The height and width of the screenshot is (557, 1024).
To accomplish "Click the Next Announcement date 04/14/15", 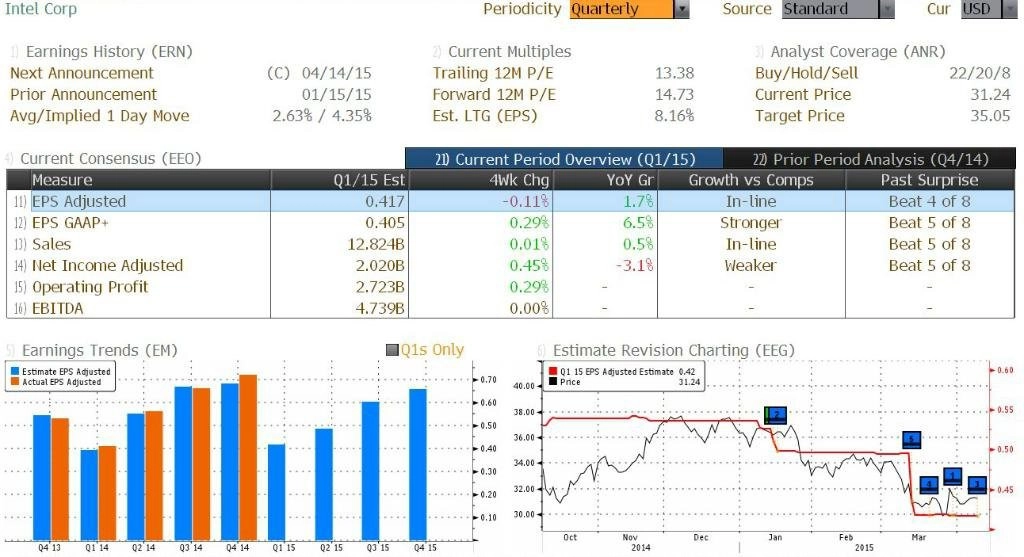I will click(x=336, y=73).
